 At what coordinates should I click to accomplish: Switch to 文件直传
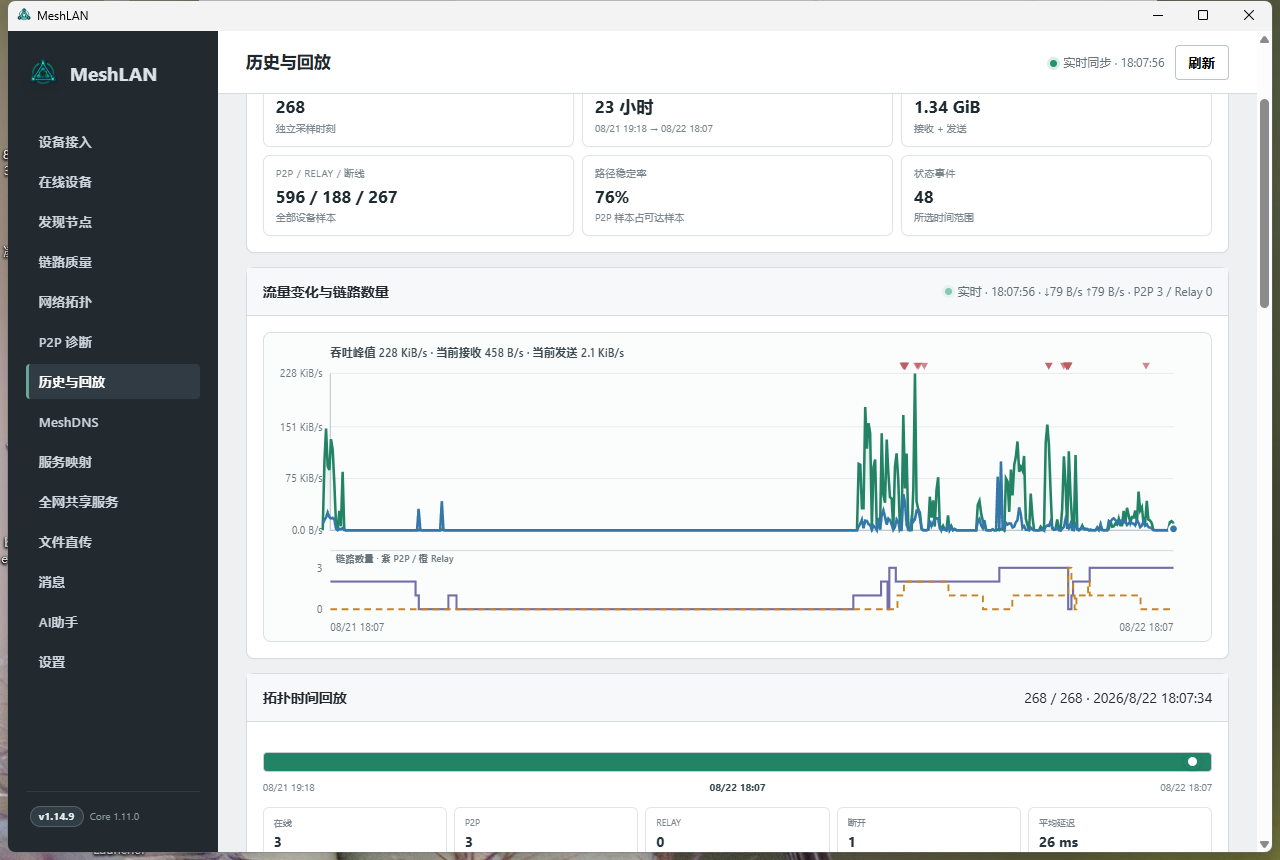tap(113, 542)
